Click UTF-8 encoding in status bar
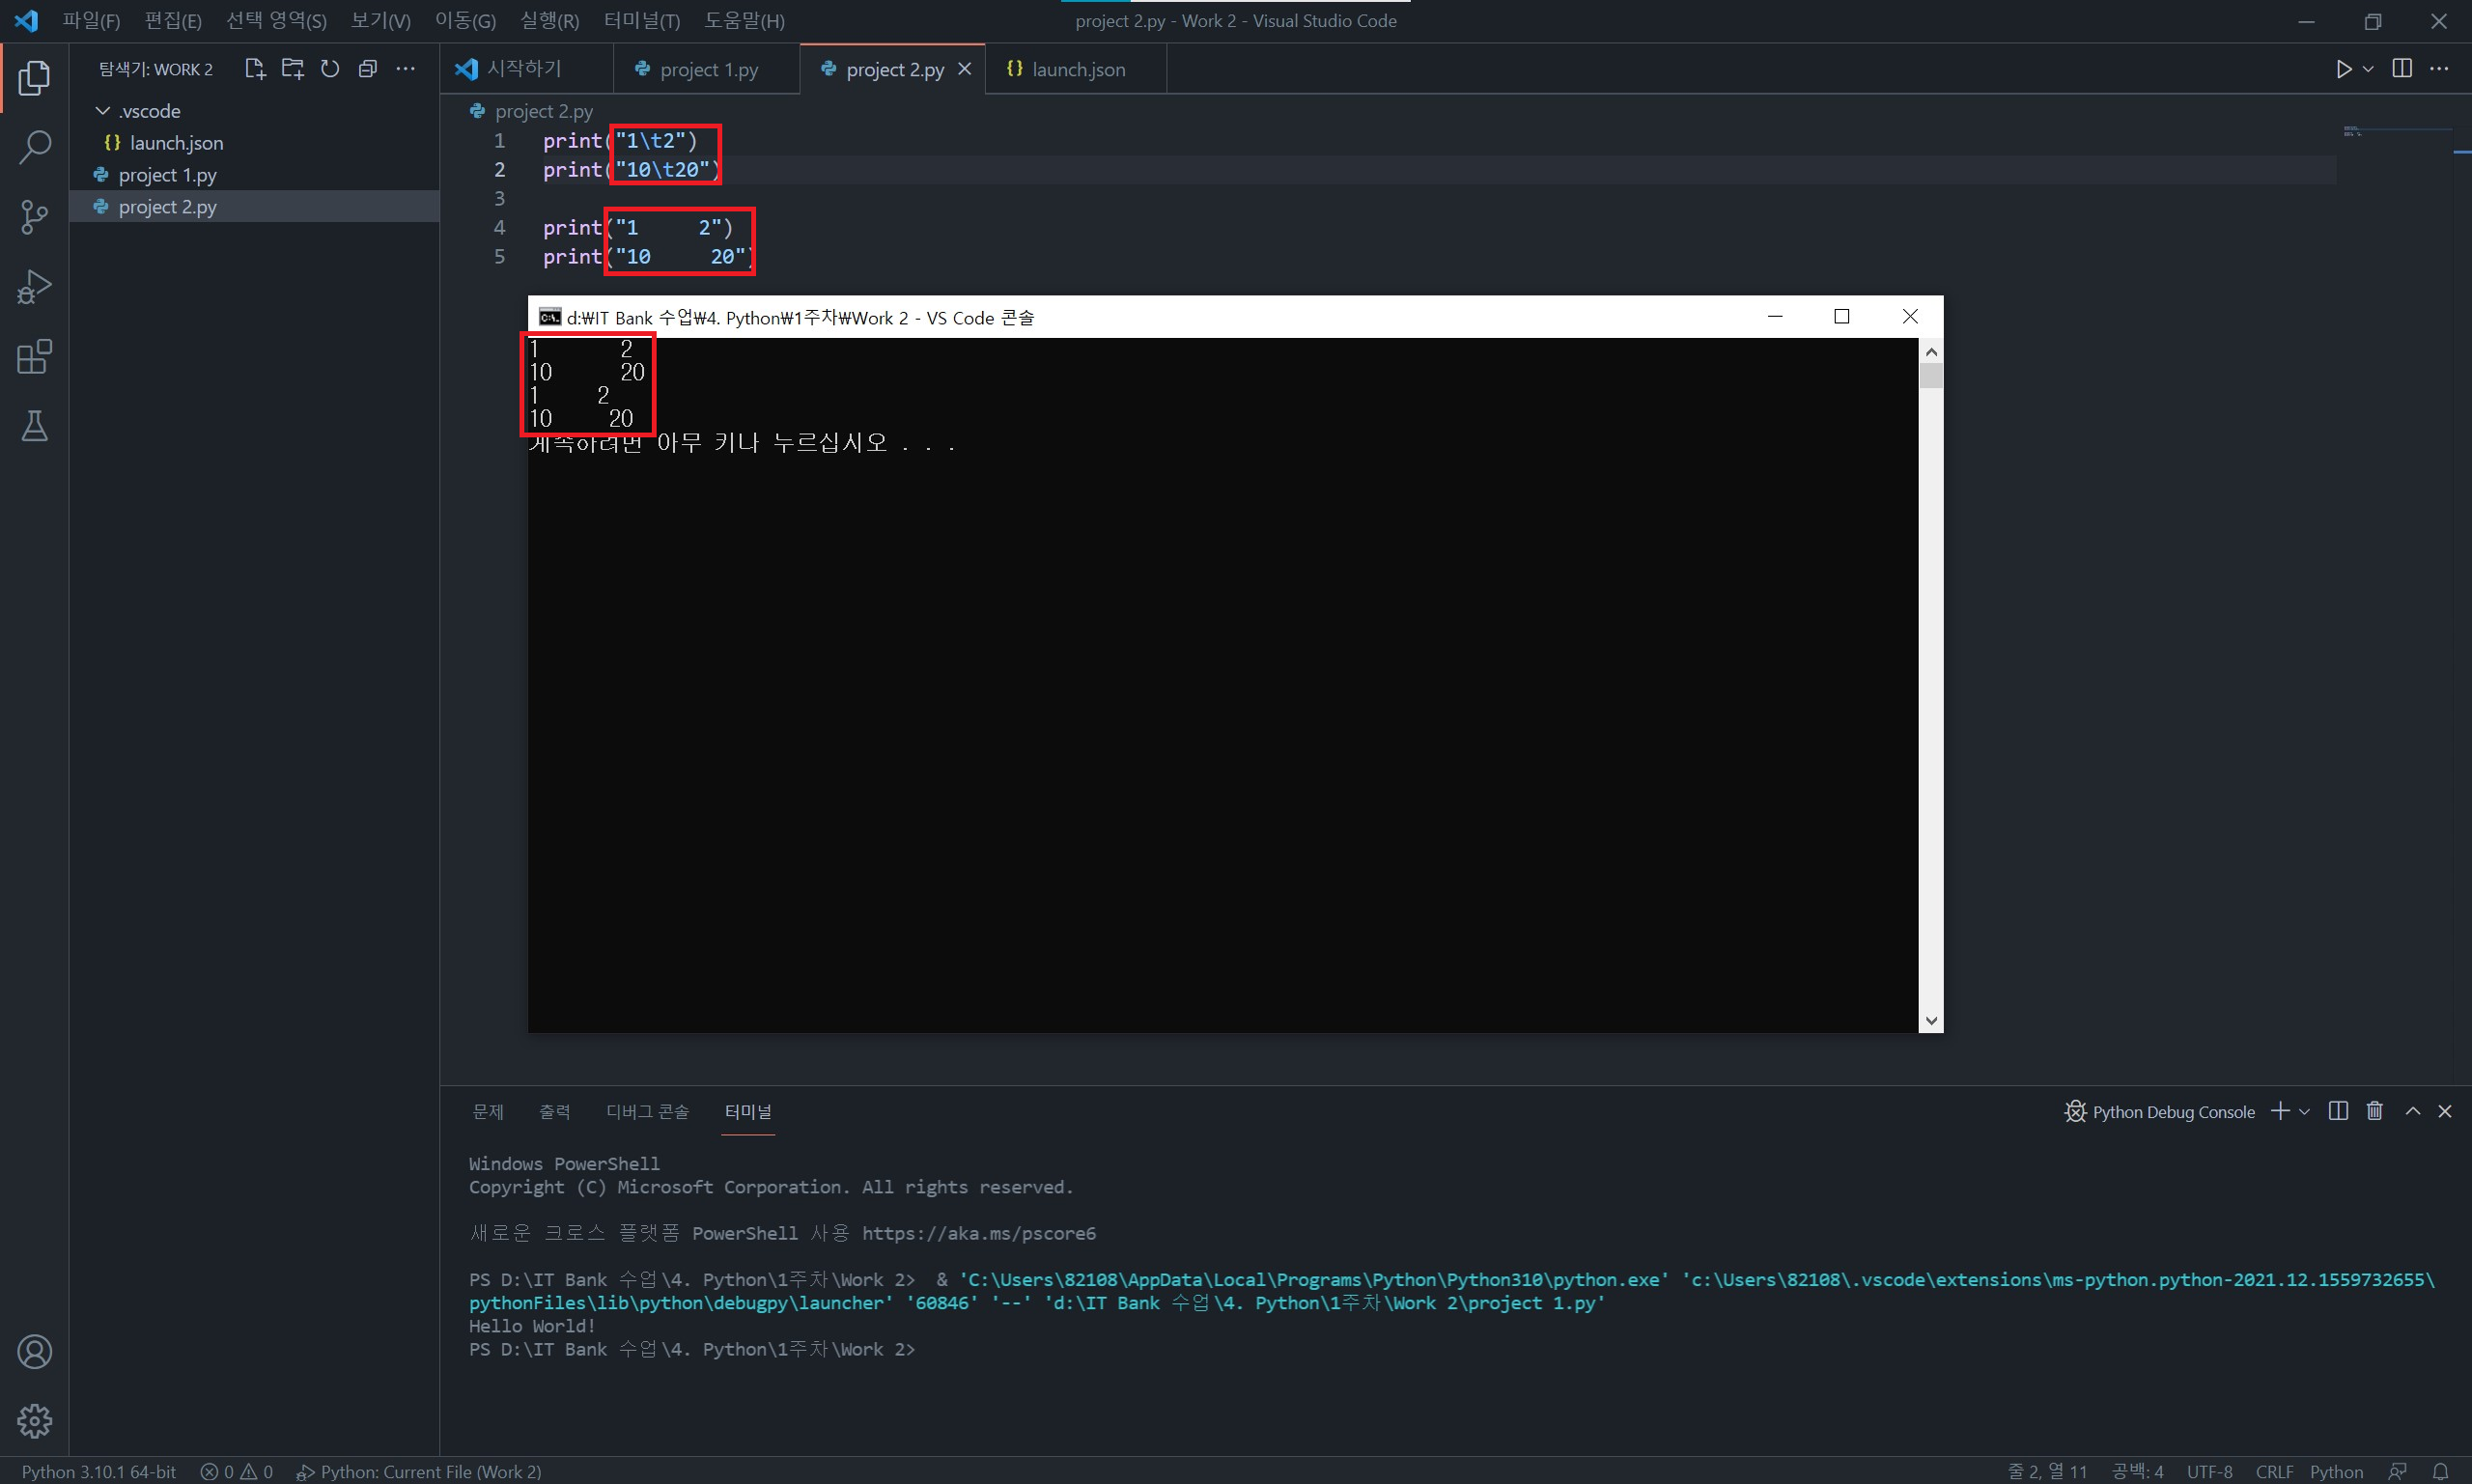The height and width of the screenshot is (1484, 2472). [2208, 1471]
